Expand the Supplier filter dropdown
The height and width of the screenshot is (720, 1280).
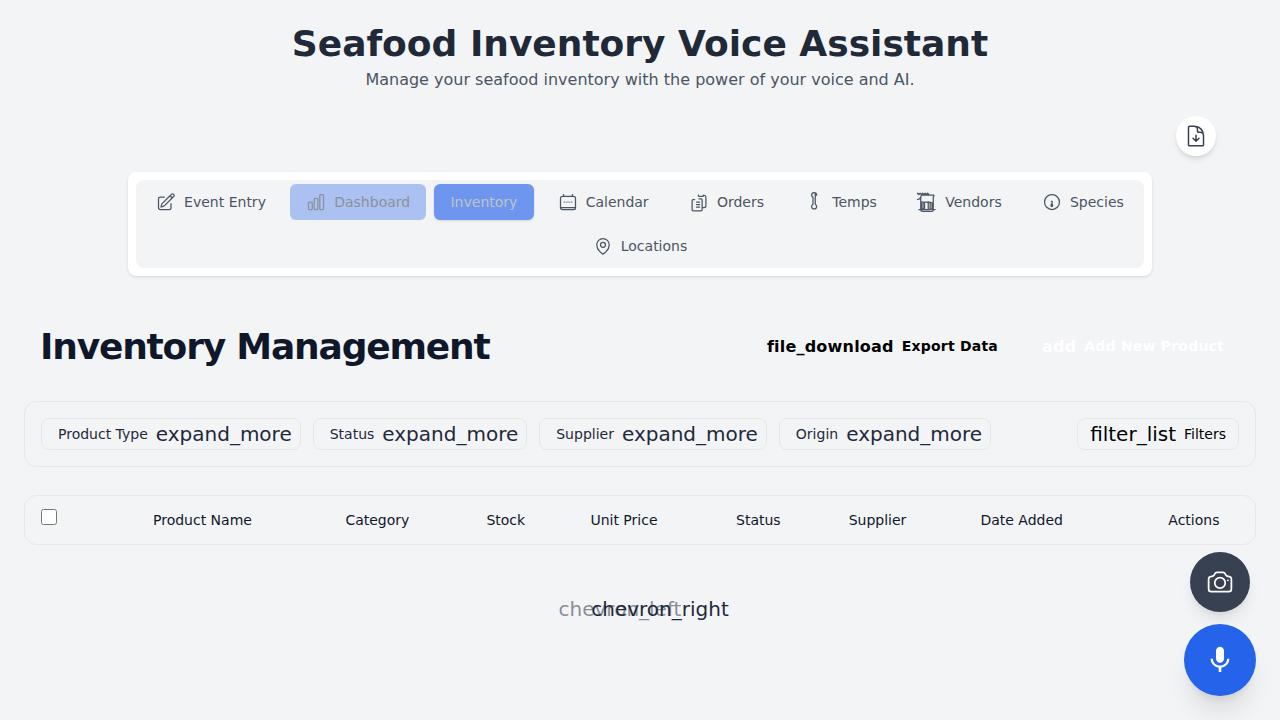(x=652, y=433)
